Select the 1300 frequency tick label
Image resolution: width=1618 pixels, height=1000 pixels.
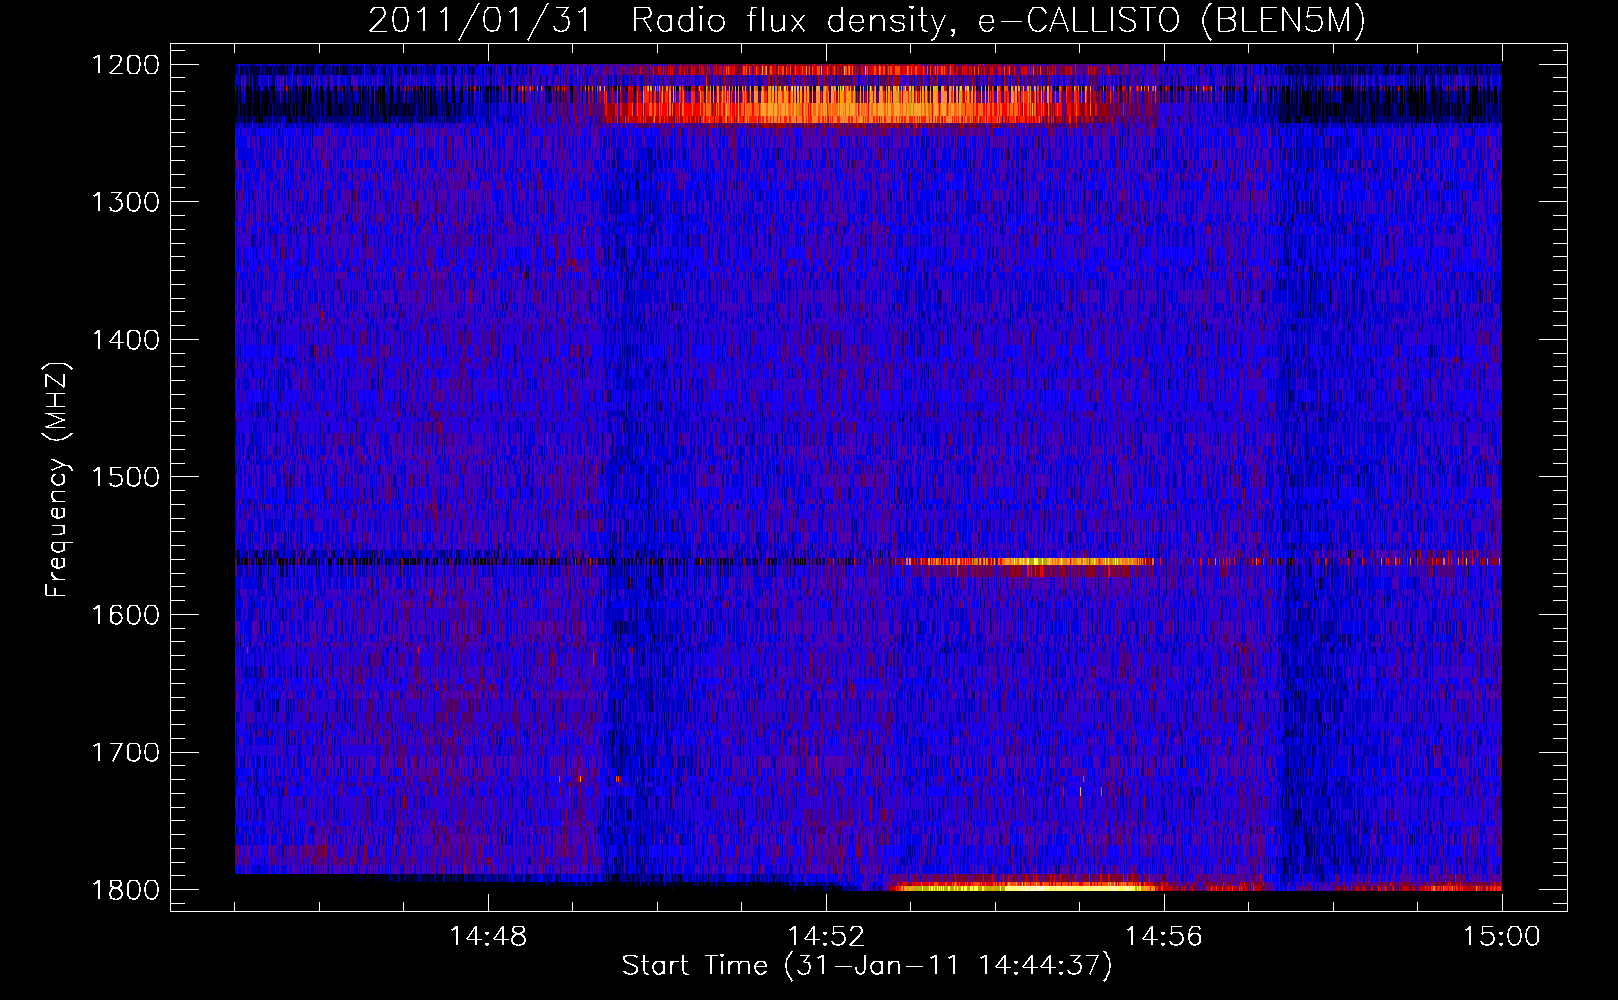point(126,202)
